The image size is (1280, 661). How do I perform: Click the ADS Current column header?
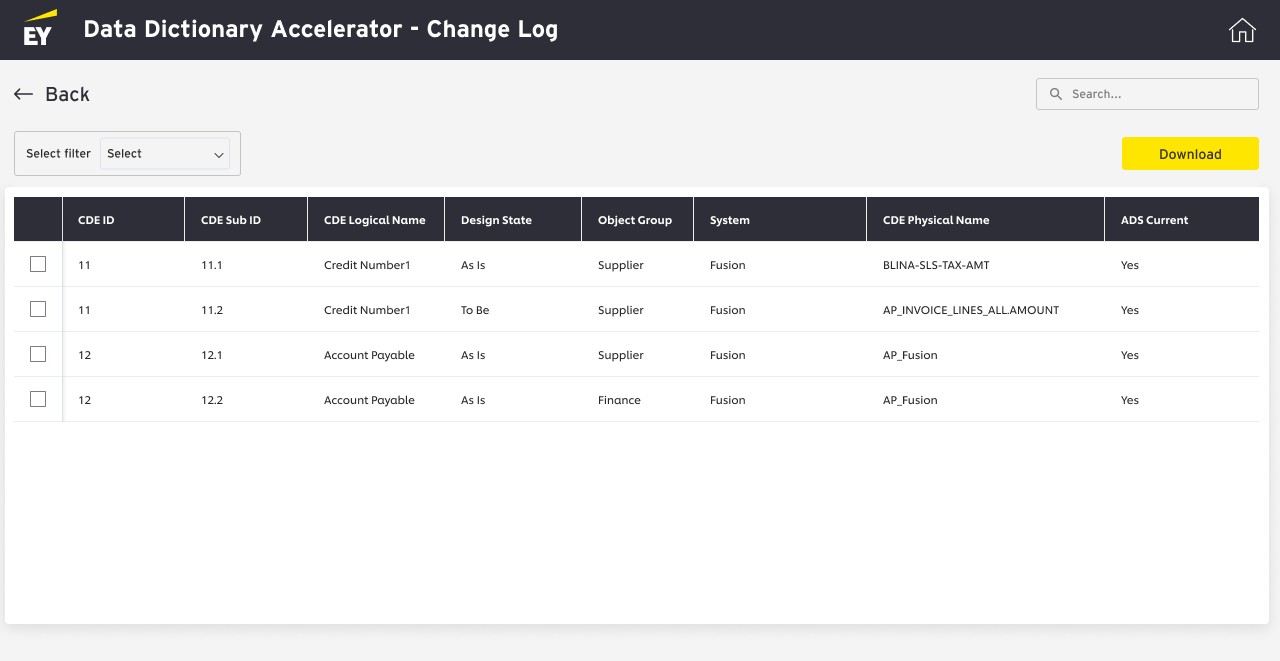click(1155, 220)
